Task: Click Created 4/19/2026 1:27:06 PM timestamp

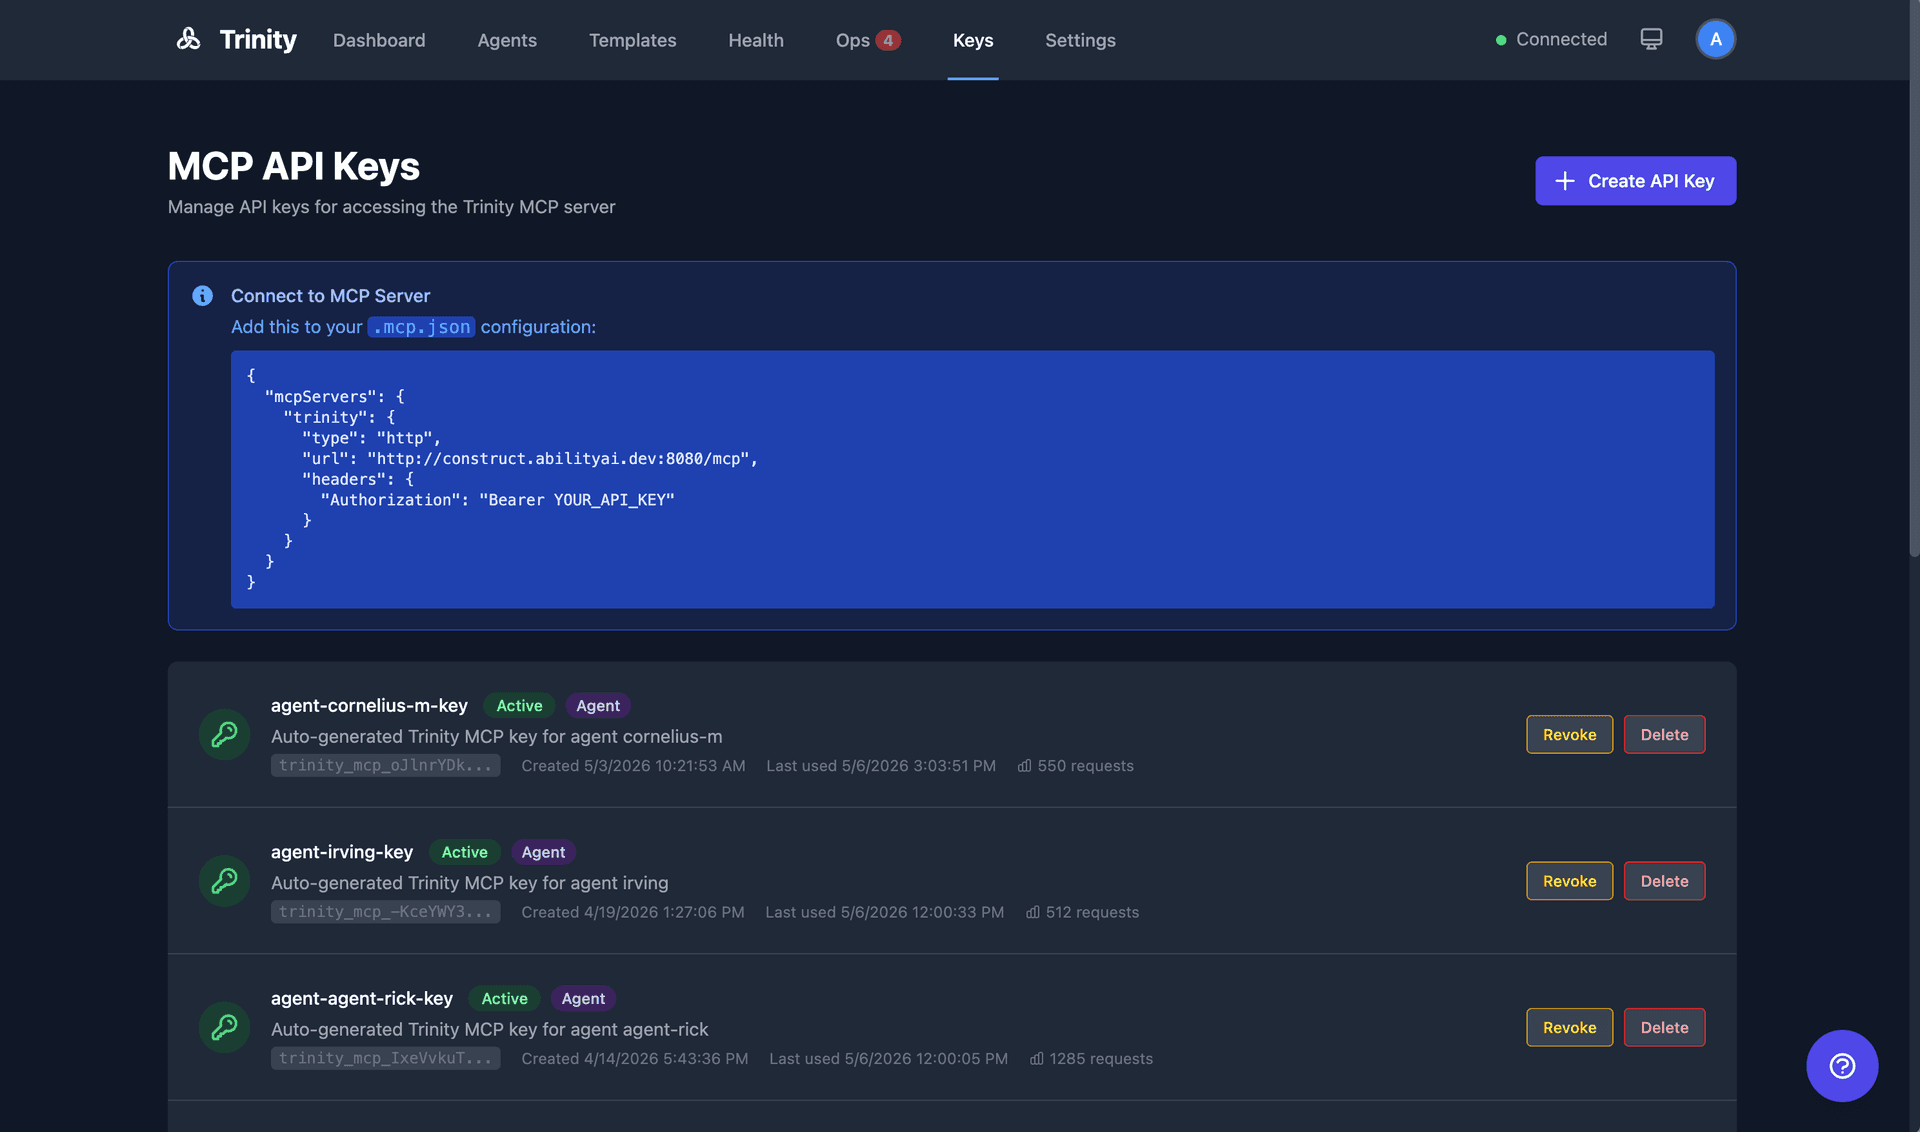Action: pyautogui.click(x=633, y=912)
